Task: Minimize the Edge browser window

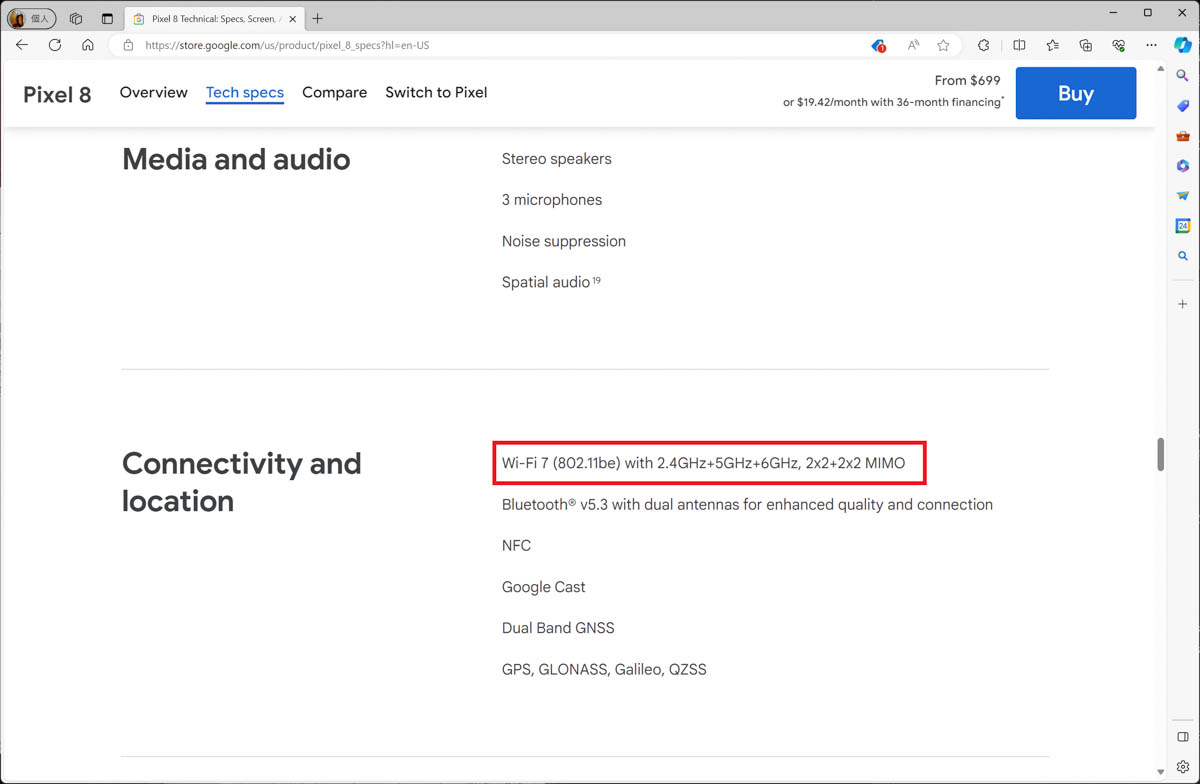Action: coord(1114,12)
